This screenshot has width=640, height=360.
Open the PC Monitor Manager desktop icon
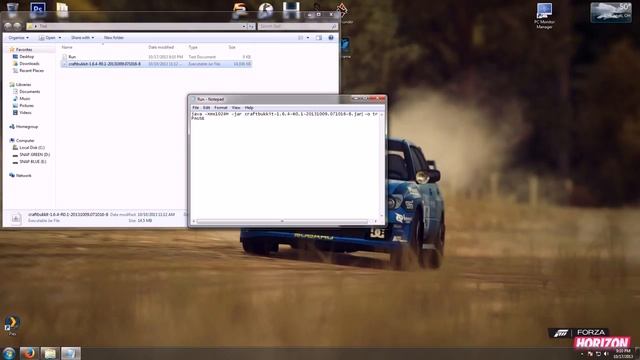544,16
